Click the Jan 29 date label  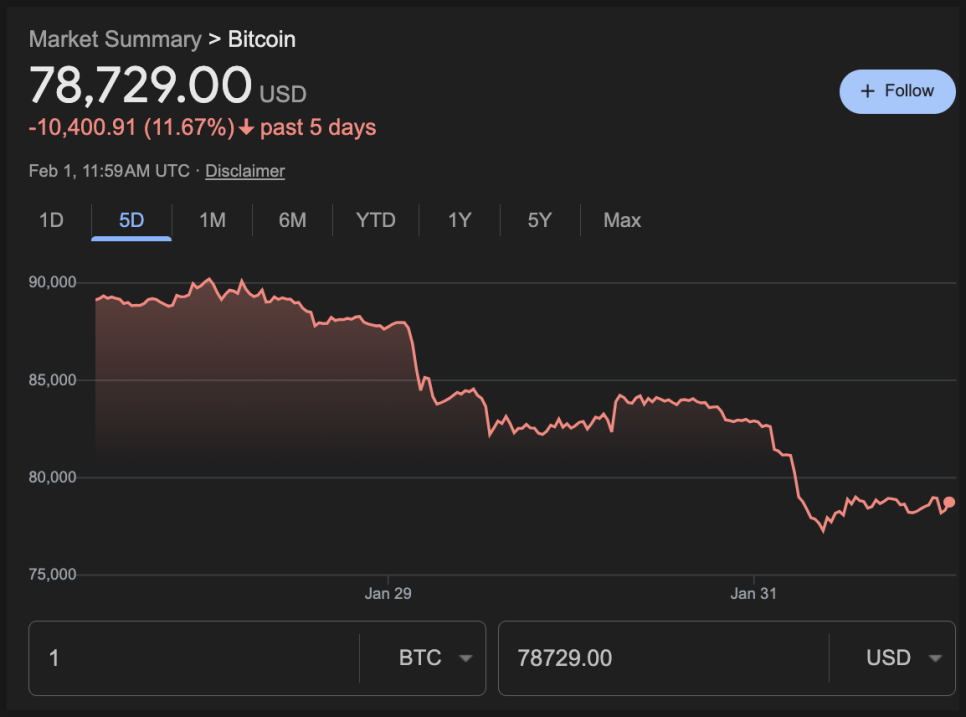click(388, 594)
